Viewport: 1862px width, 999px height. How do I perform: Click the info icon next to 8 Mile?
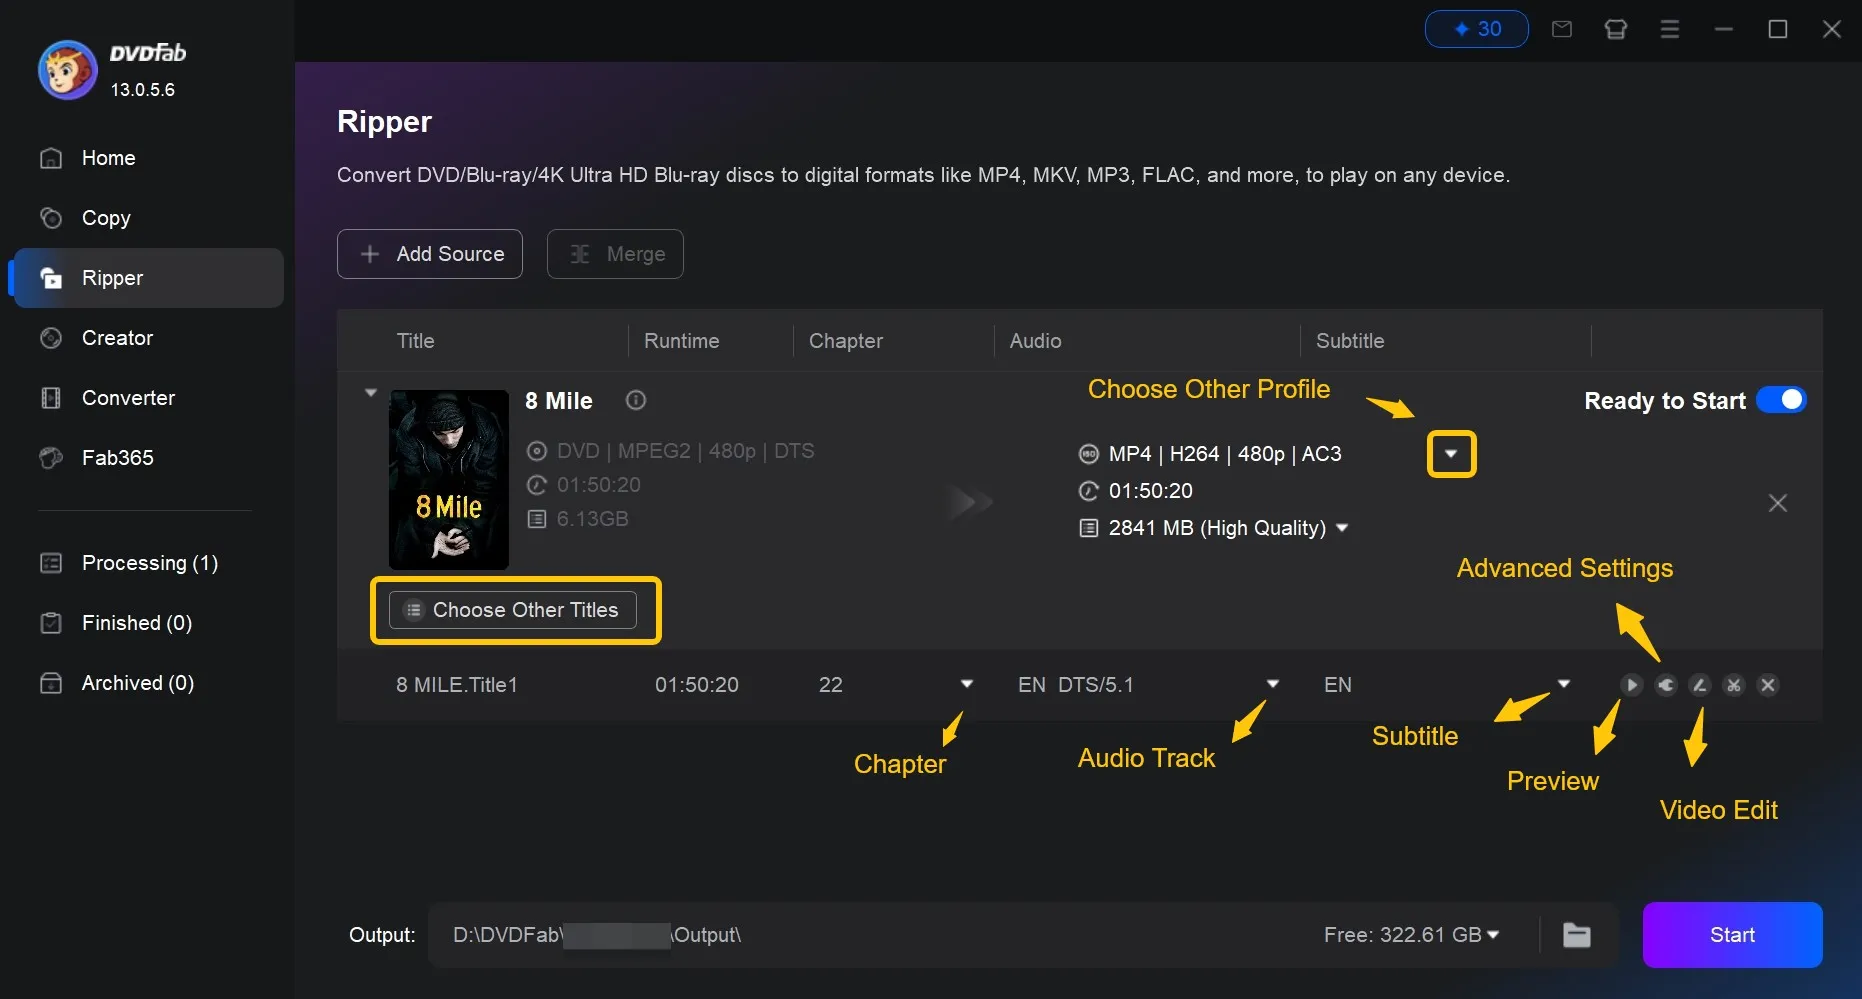635,400
